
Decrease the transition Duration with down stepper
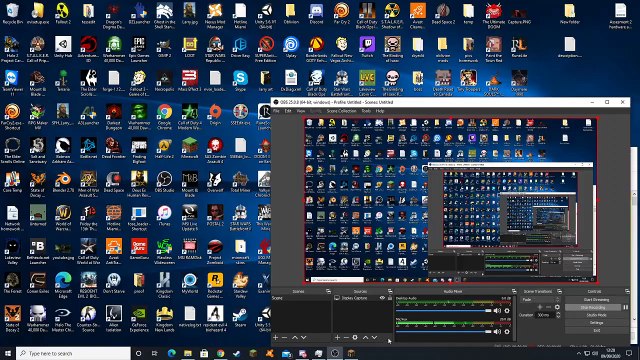[558, 317]
